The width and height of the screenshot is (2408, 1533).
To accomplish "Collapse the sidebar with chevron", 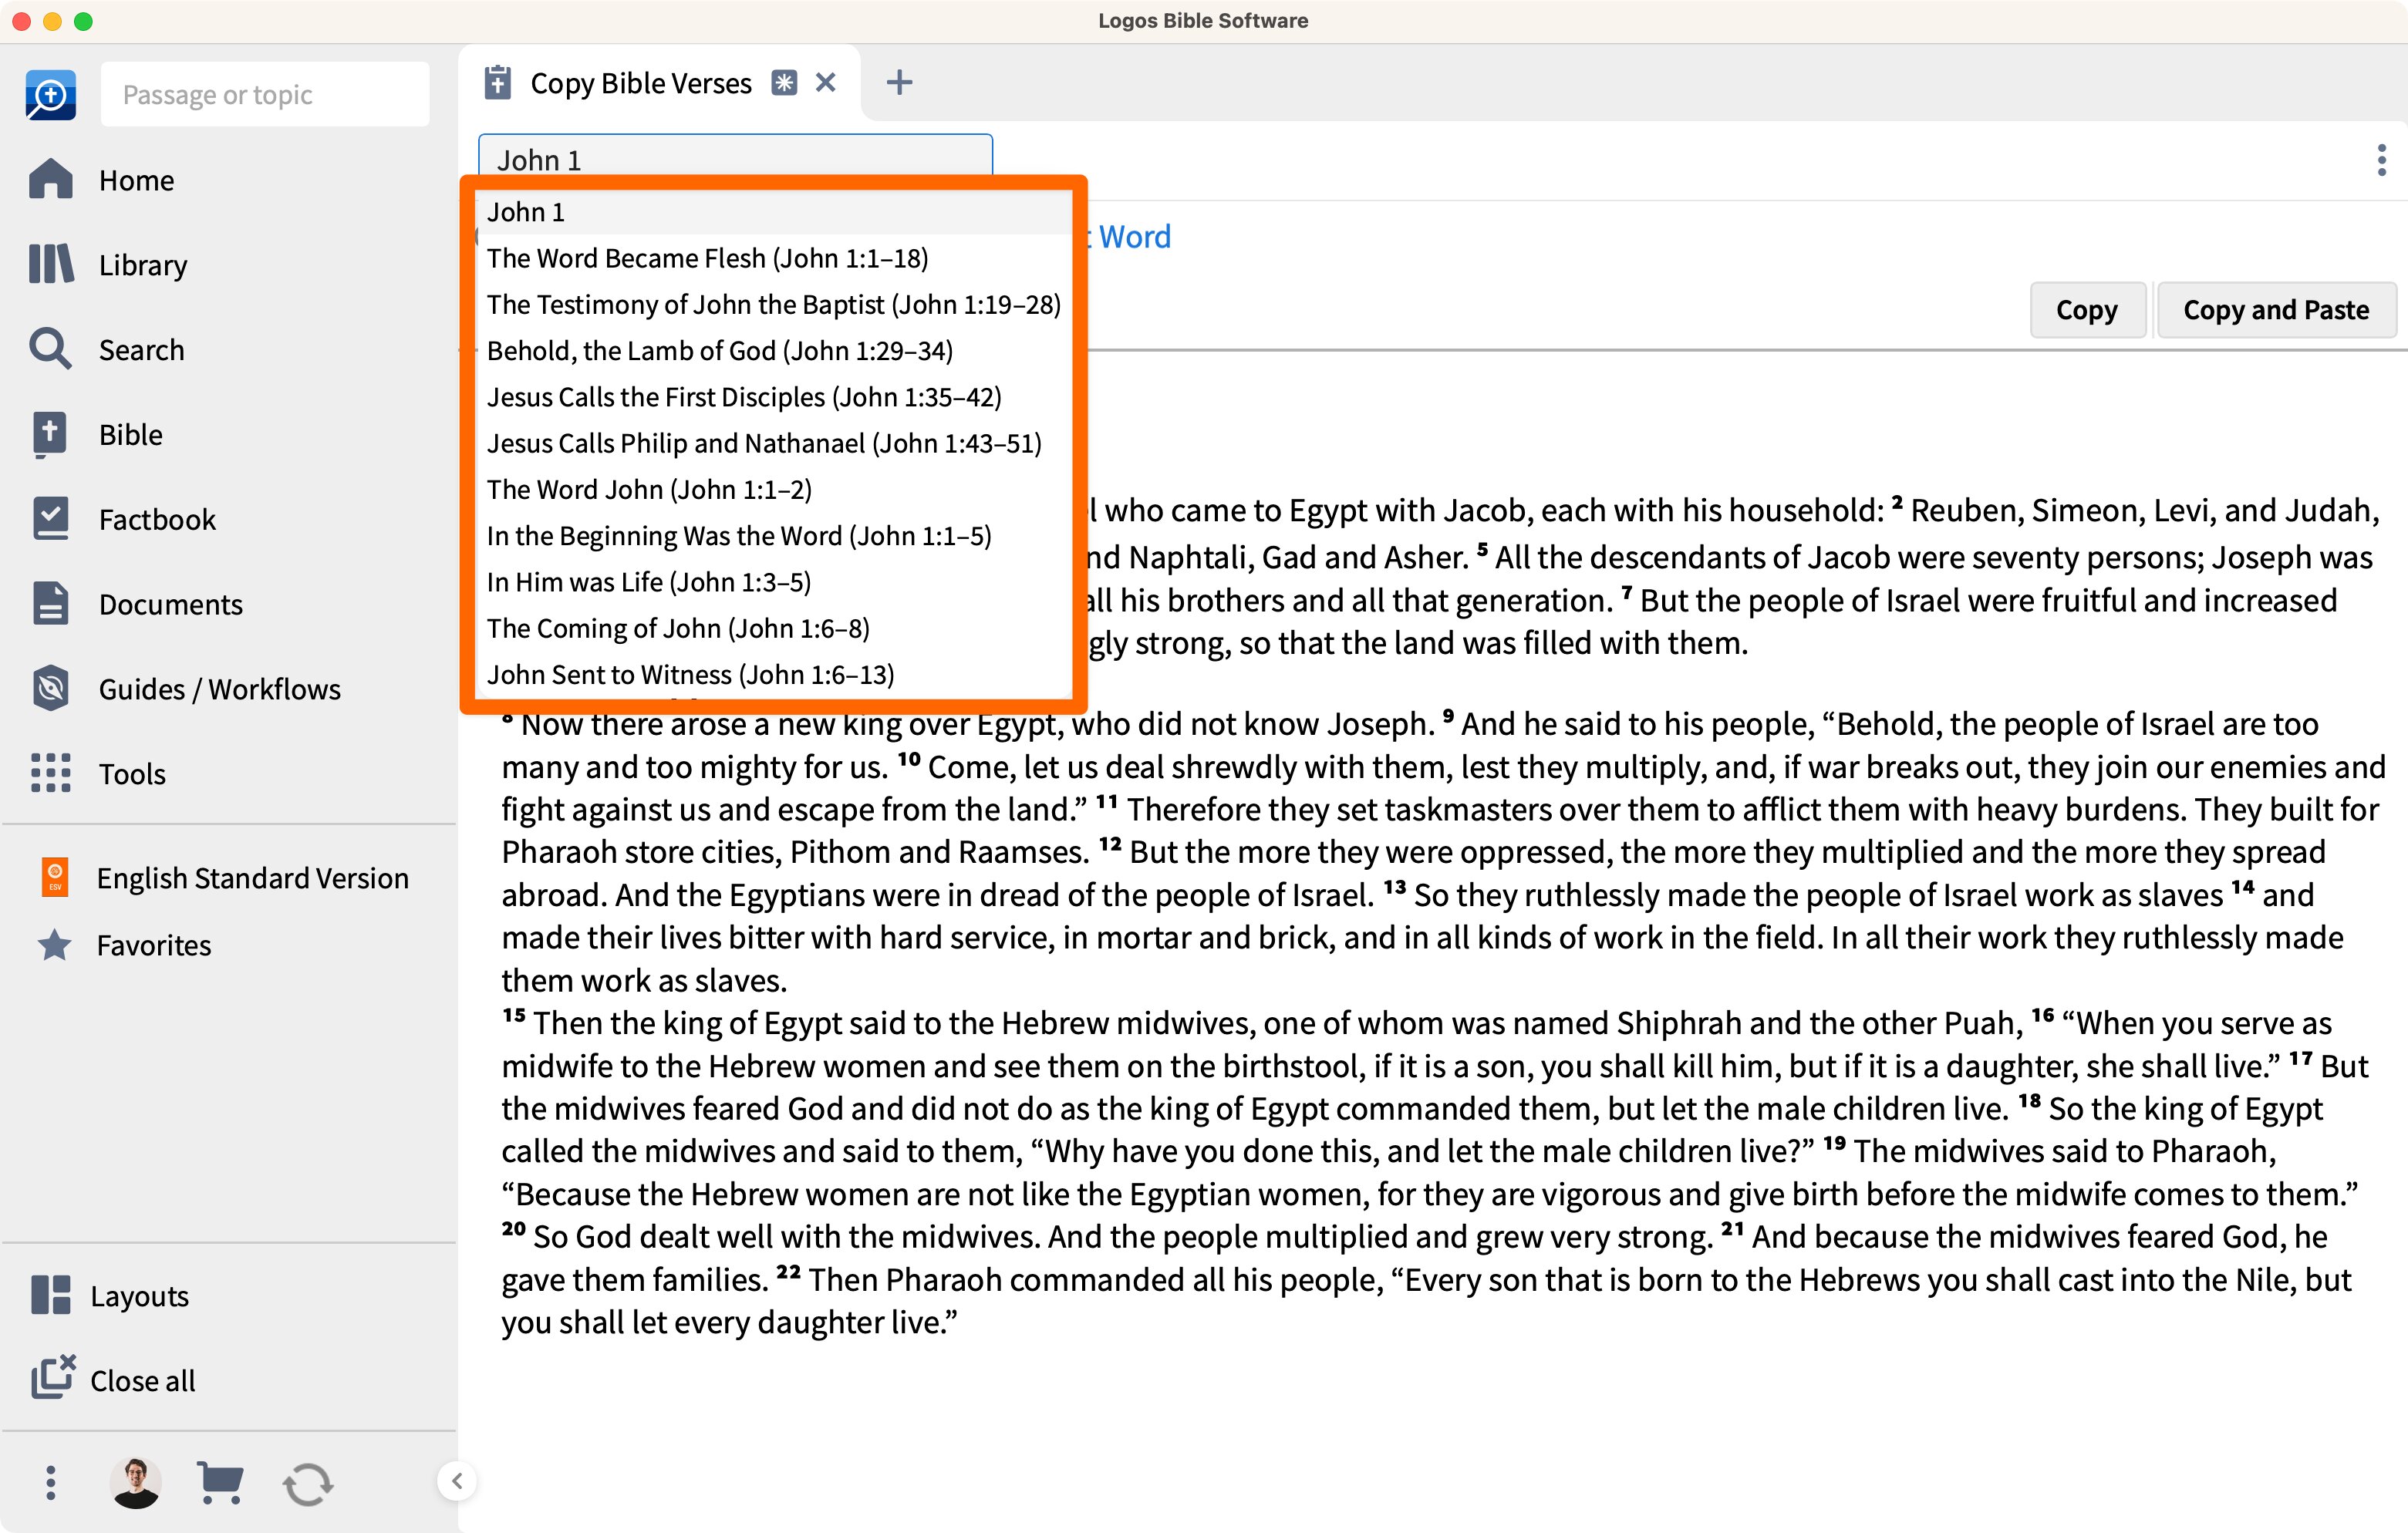I will pyautogui.click(x=457, y=1481).
